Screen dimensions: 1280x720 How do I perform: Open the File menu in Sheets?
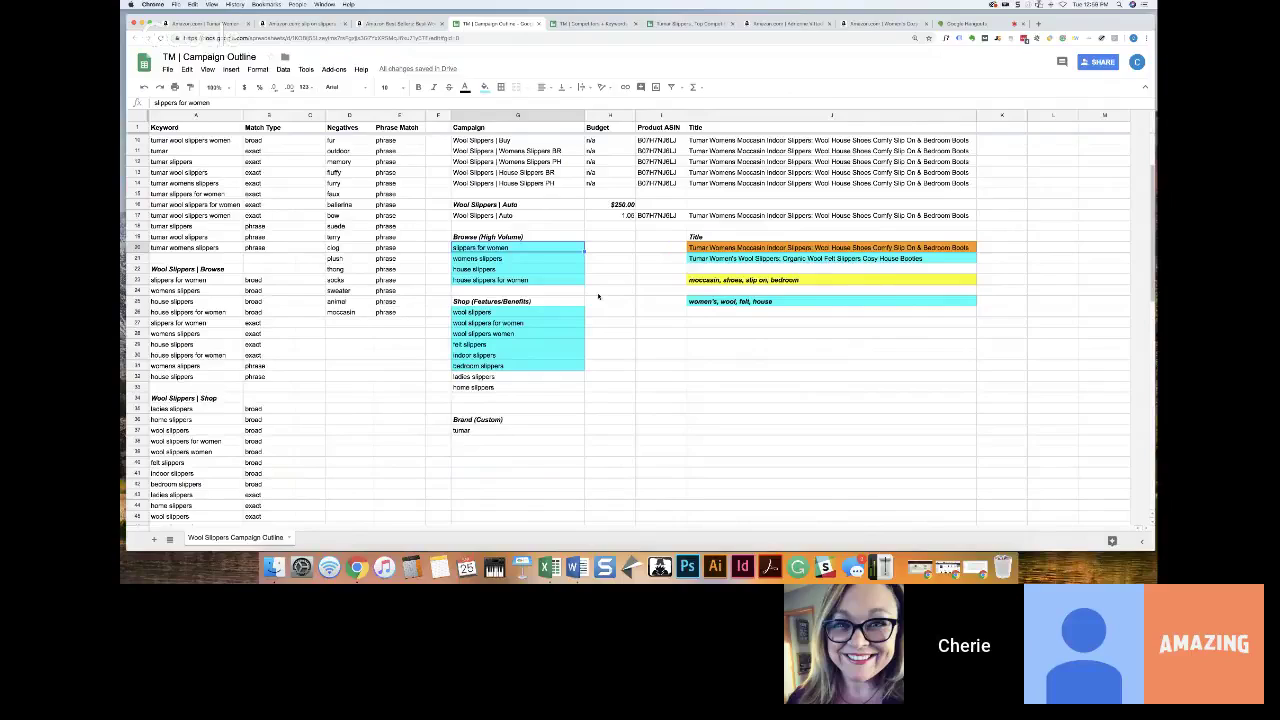coord(168,69)
